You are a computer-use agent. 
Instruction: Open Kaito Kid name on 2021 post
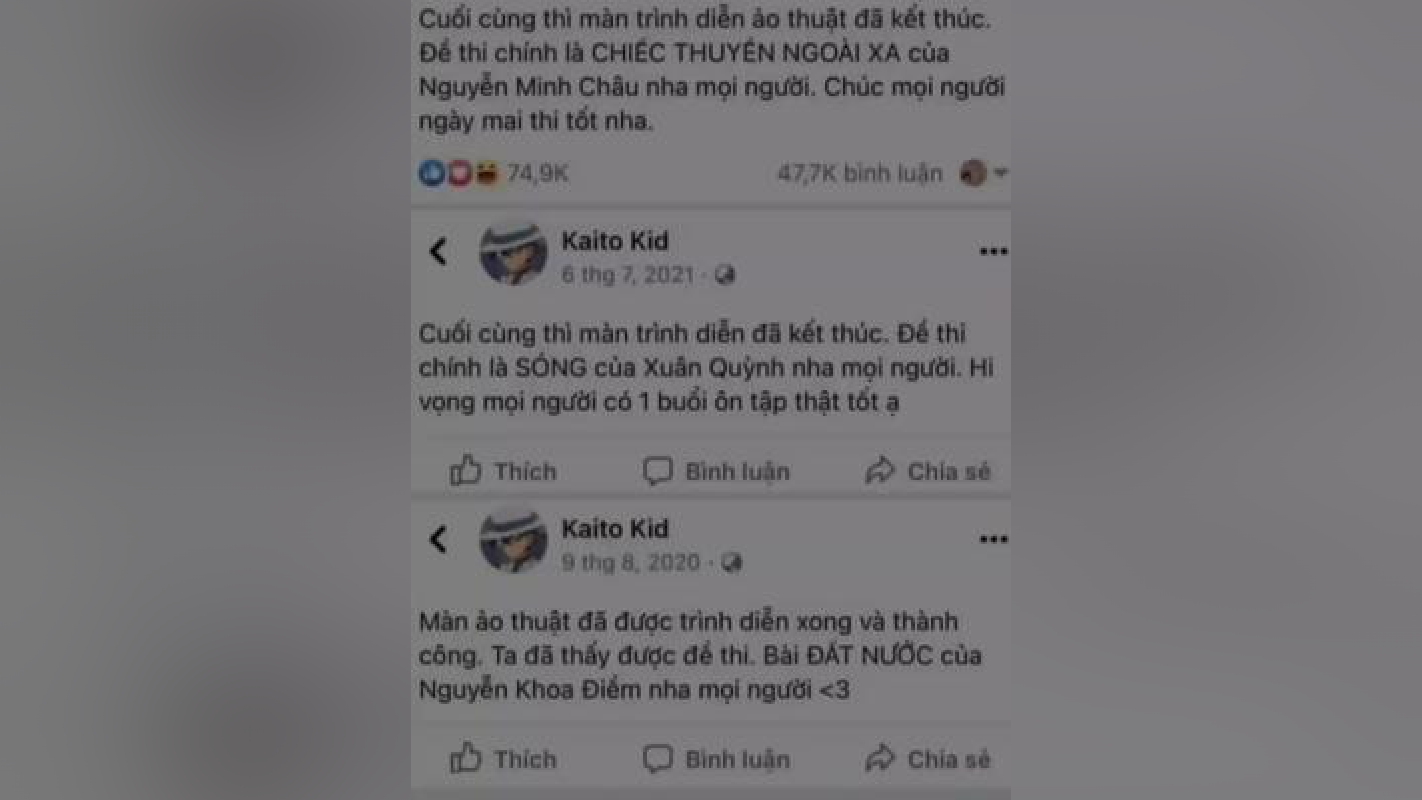pos(615,241)
